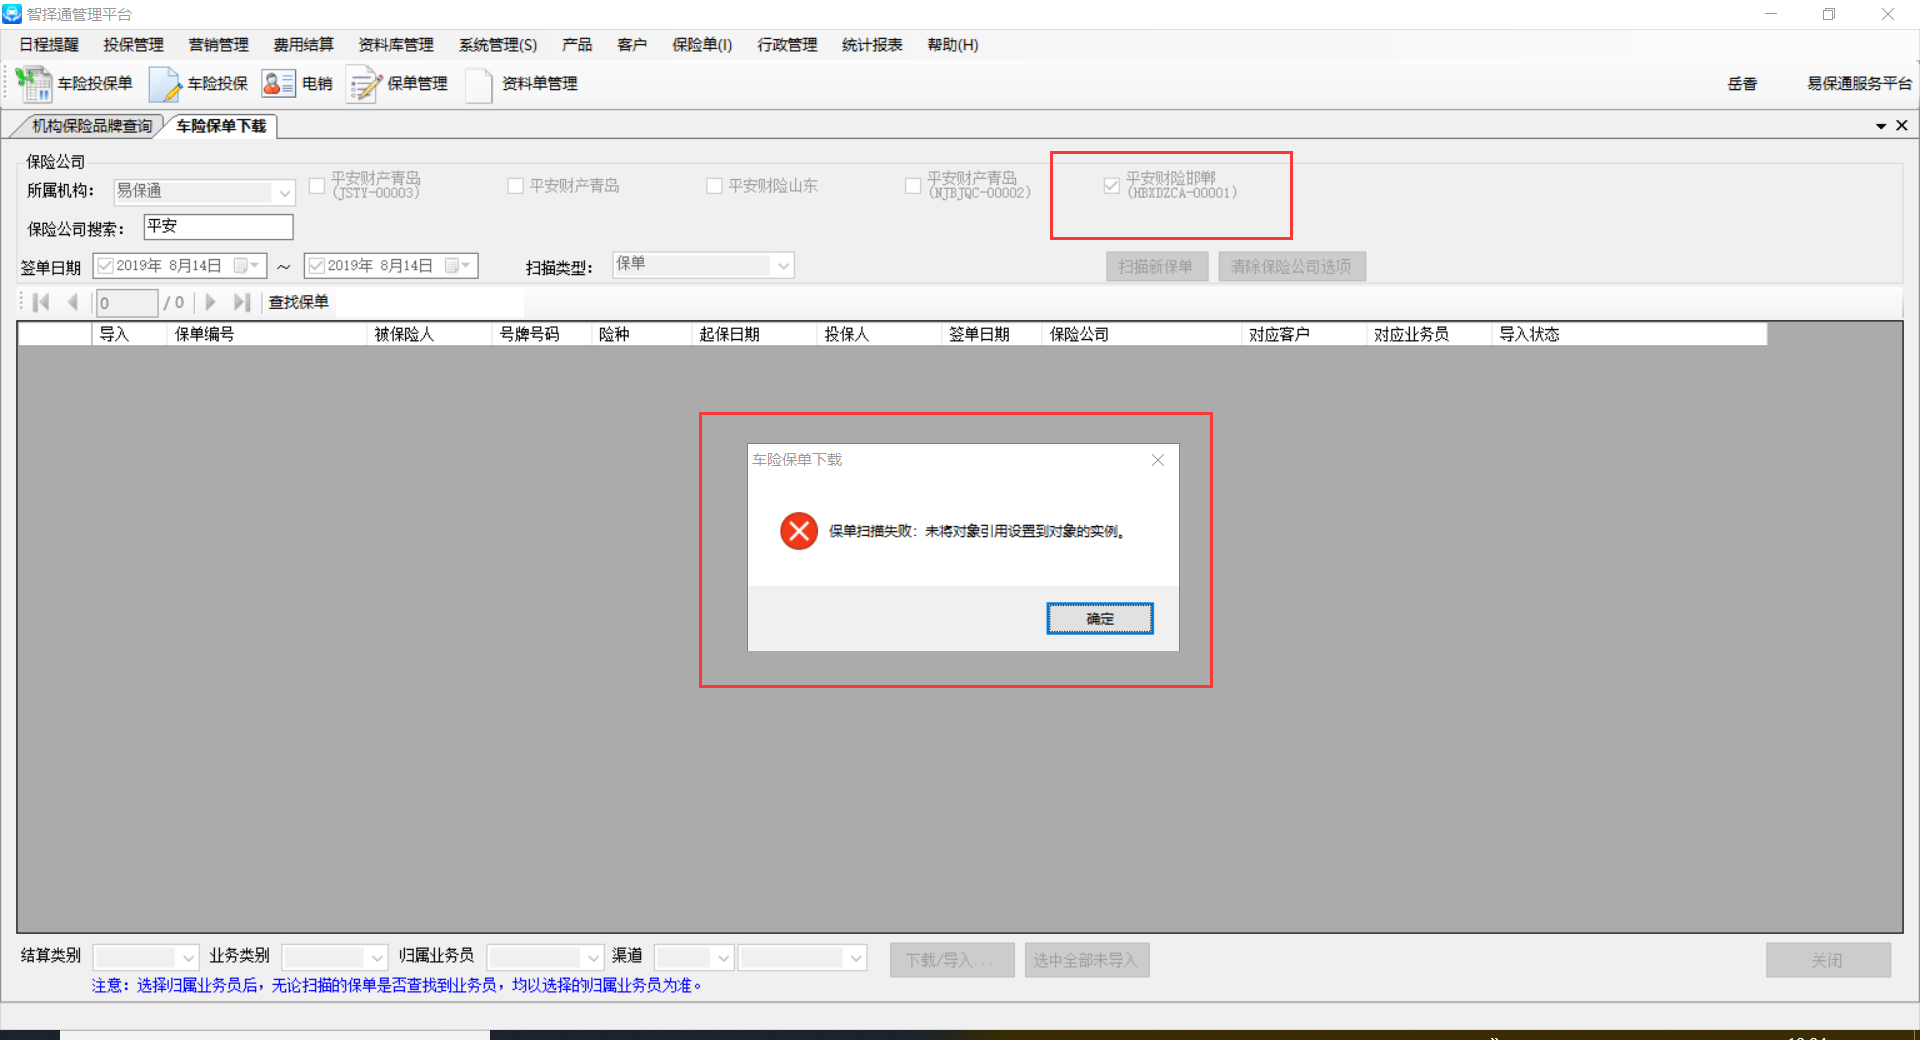Viewport: 1920px width, 1040px height.
Task: Open the tab list dropdown arrow
Action: (1881, 126)
